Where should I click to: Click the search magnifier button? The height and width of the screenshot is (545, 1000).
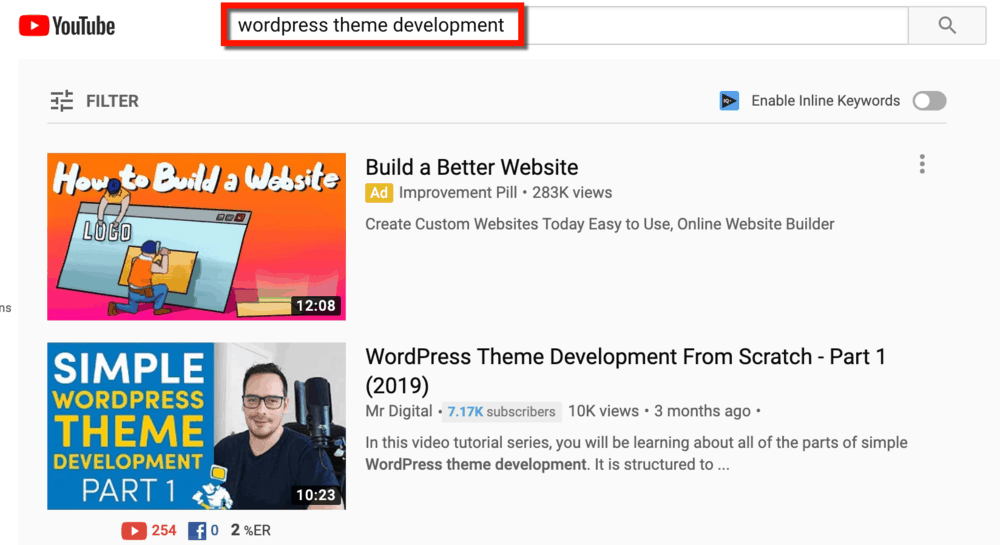[x=947, y=25]
